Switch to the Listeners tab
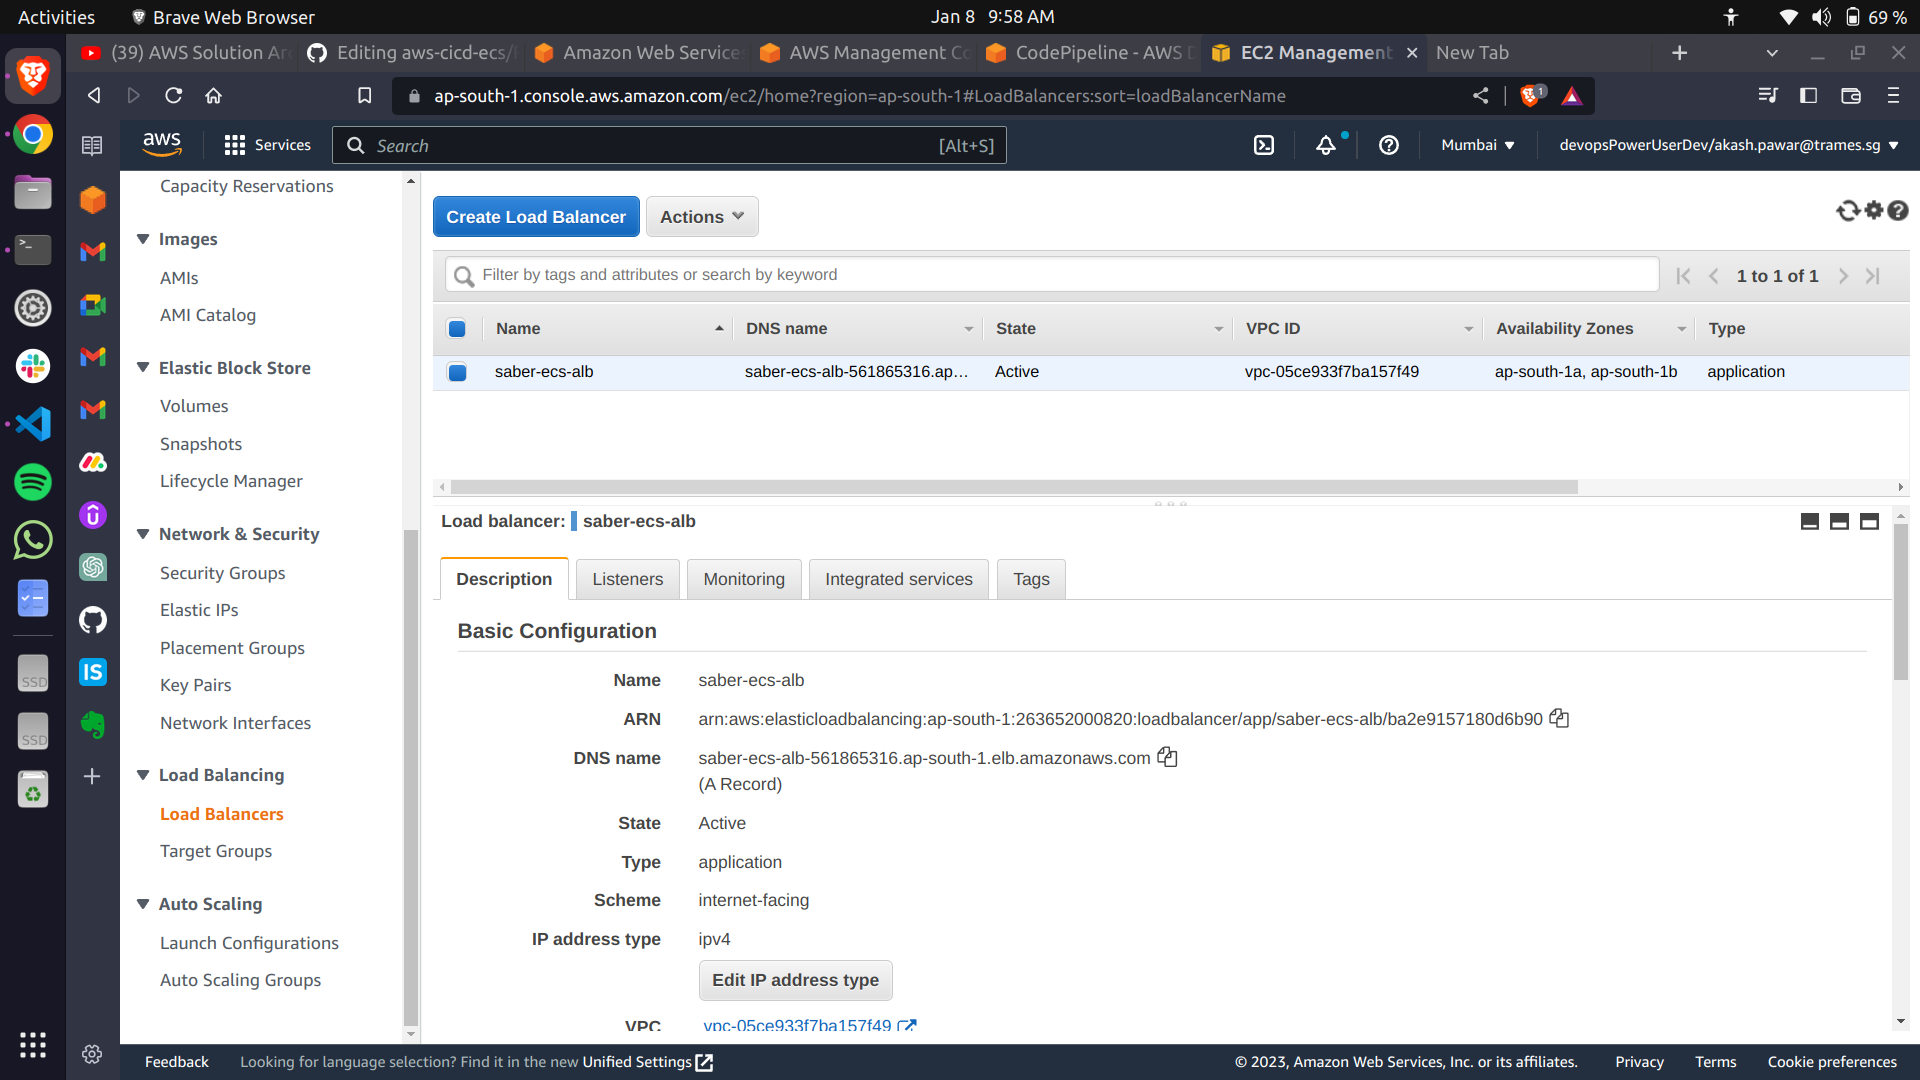The height and width of the screenshot is (1080, 1920). pos(627,579)
